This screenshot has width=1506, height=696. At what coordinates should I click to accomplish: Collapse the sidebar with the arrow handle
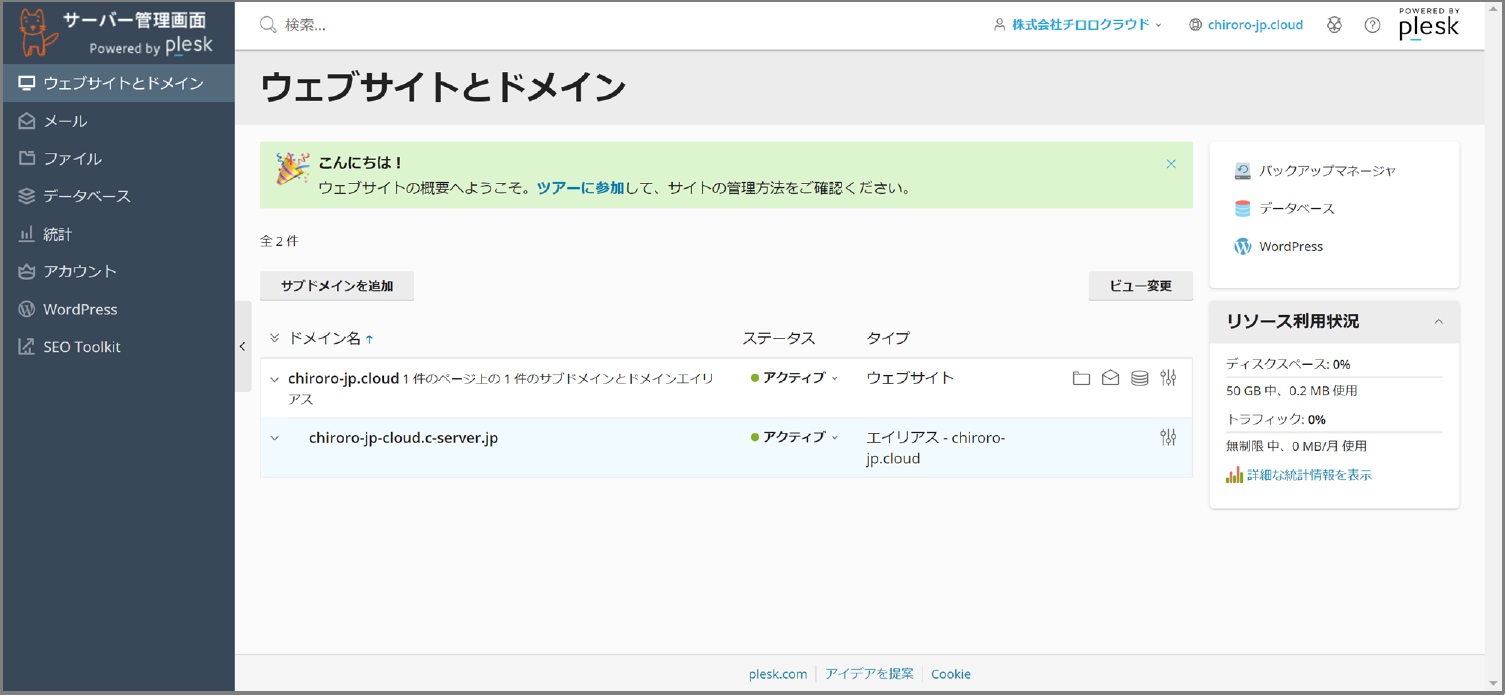pyautogui.click(x=243, y=347)
